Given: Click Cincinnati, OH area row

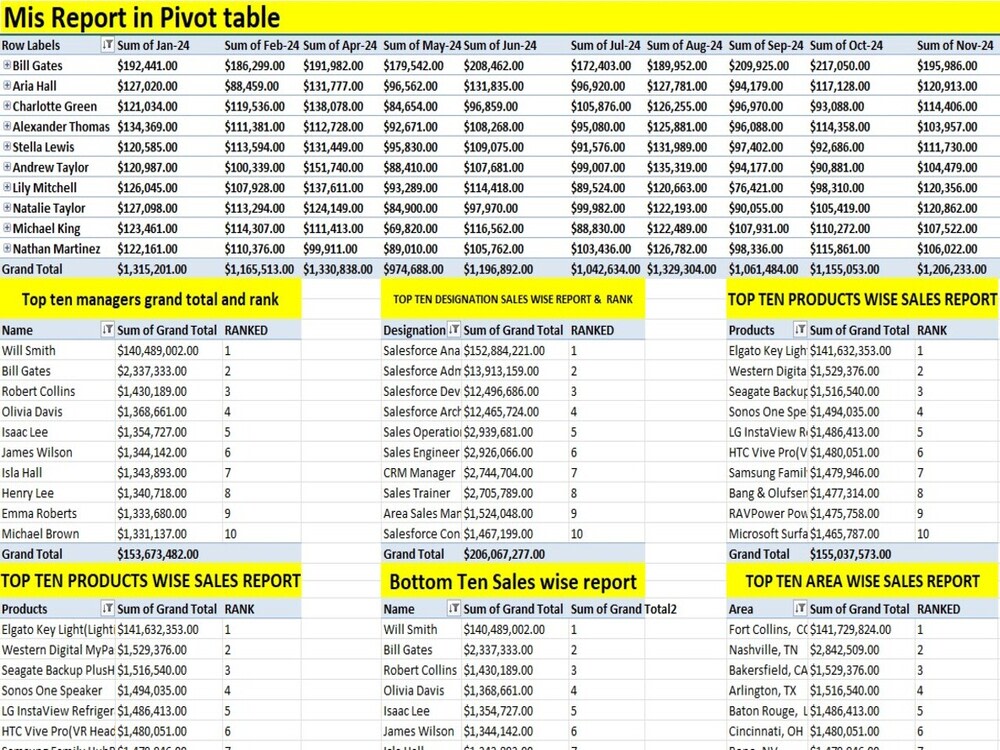Looking at the screenshot, I should (765, 732).
